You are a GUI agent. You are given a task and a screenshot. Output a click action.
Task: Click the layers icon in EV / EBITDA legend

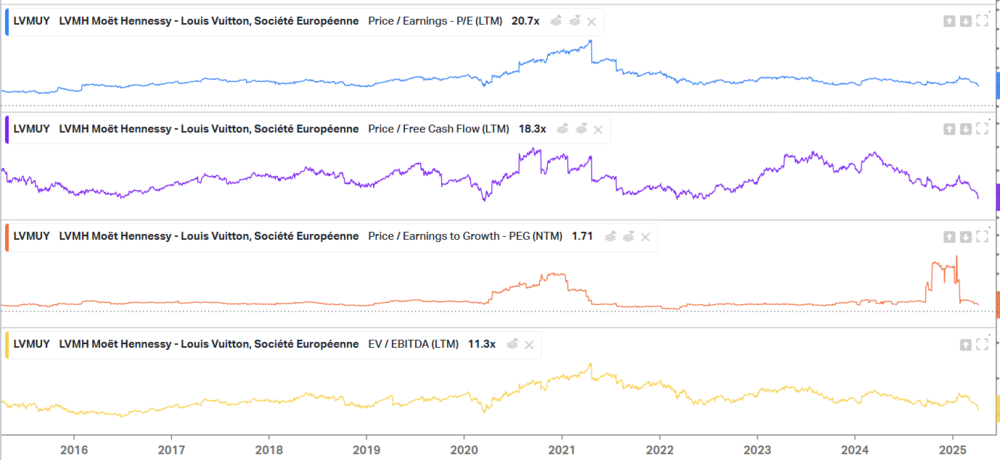512,344
